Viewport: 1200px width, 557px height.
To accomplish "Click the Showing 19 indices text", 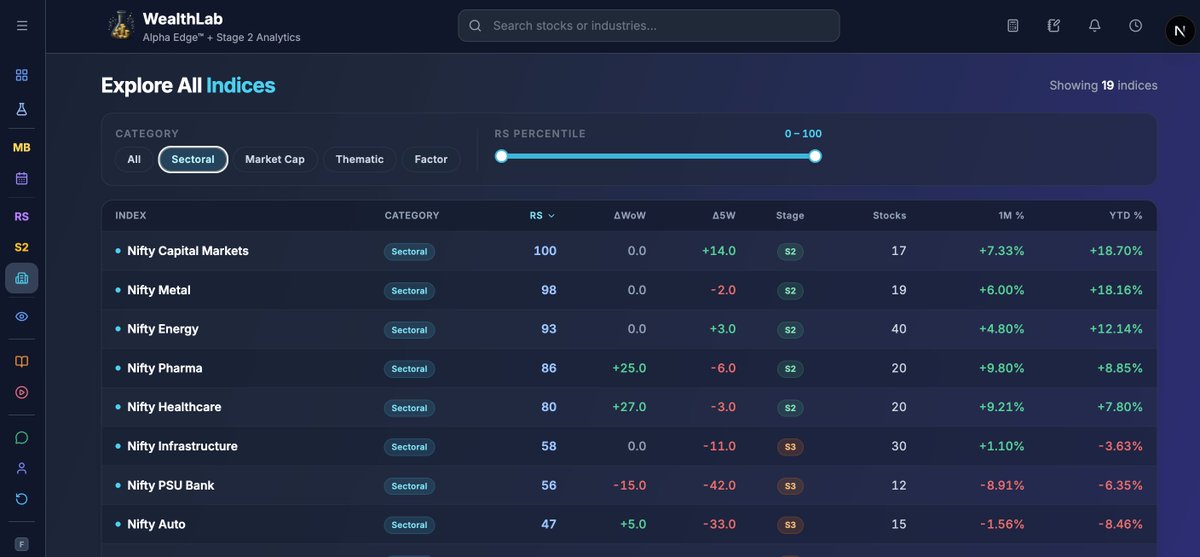I will 1103,85.
